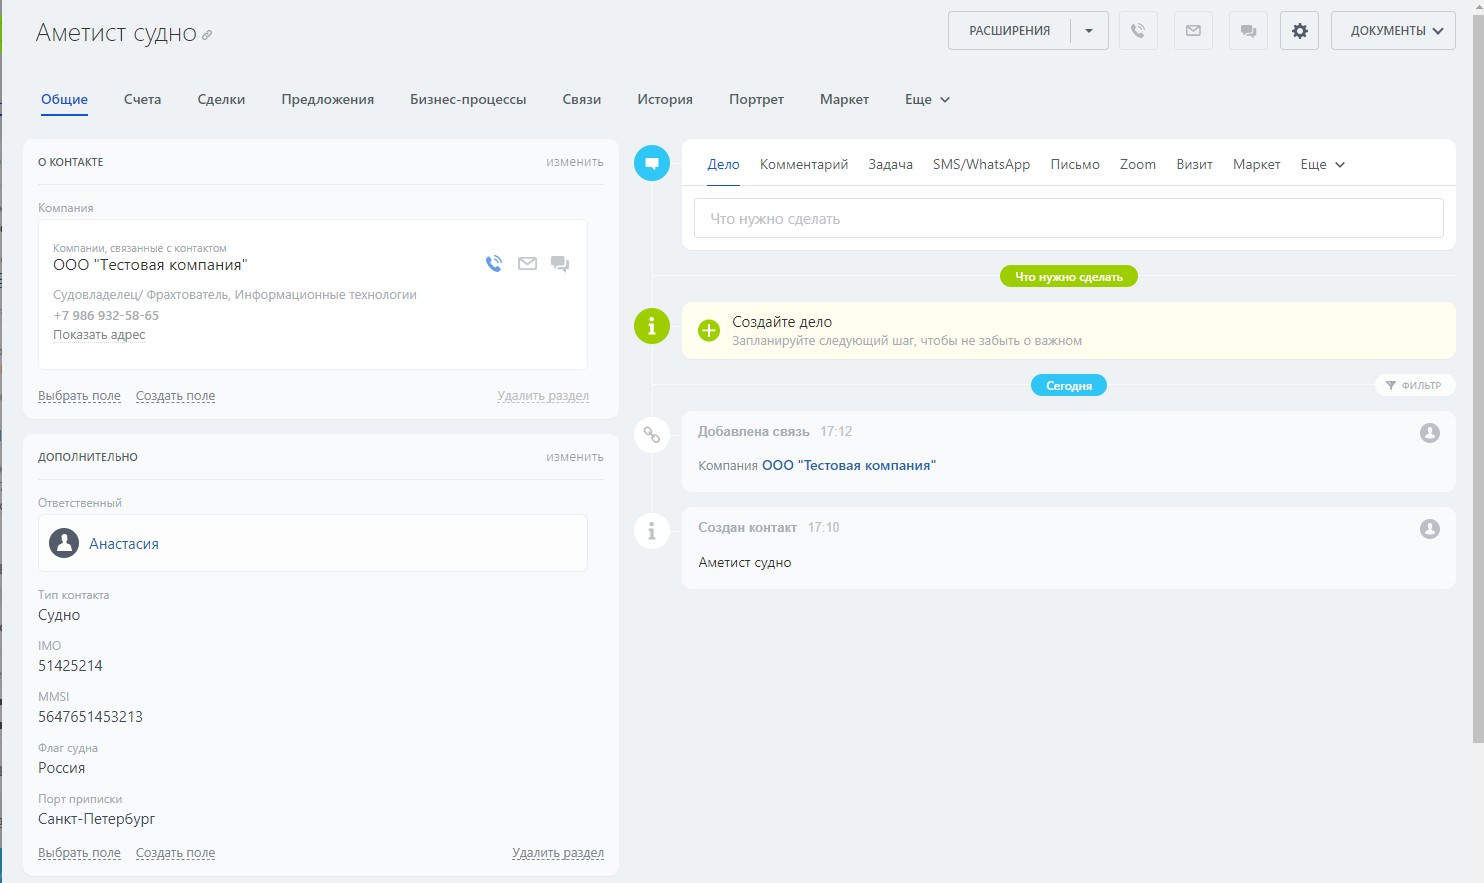Viewport: 1484px width, 883px height.
Task: Open the SMS/WhatsApp tab
Action: [x=981, y=165]
